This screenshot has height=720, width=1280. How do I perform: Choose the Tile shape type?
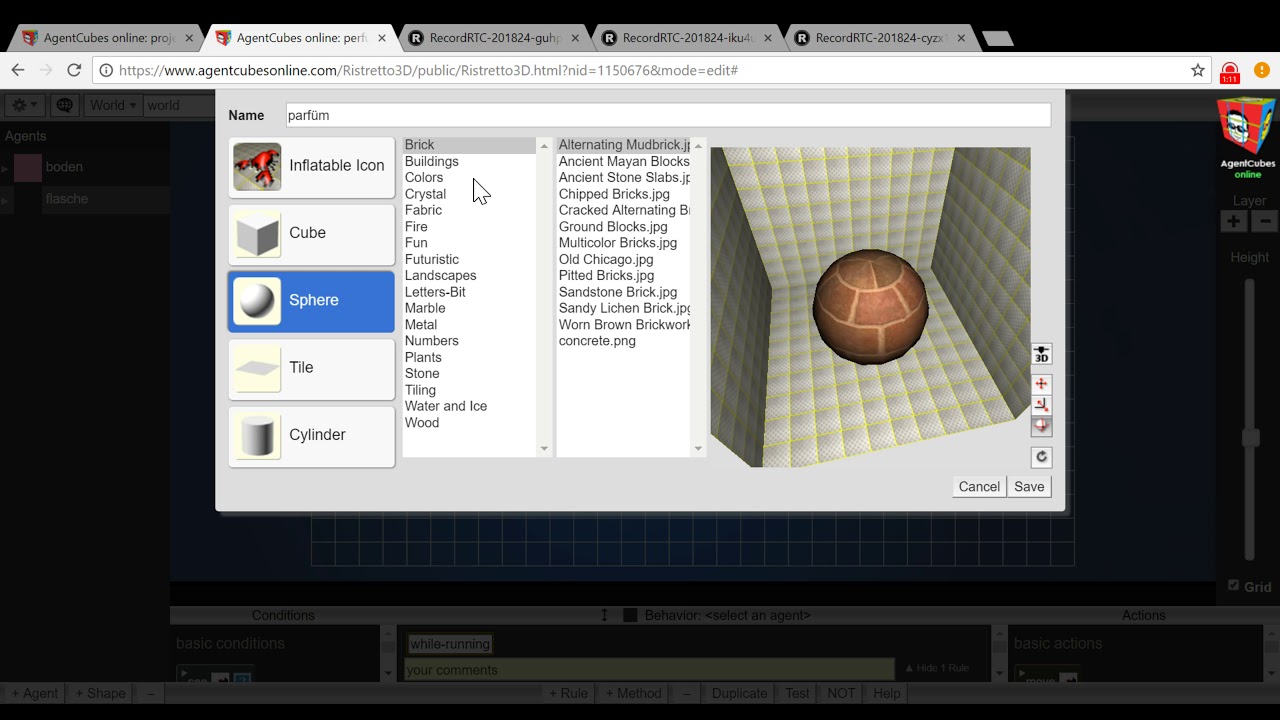point(311,368)
